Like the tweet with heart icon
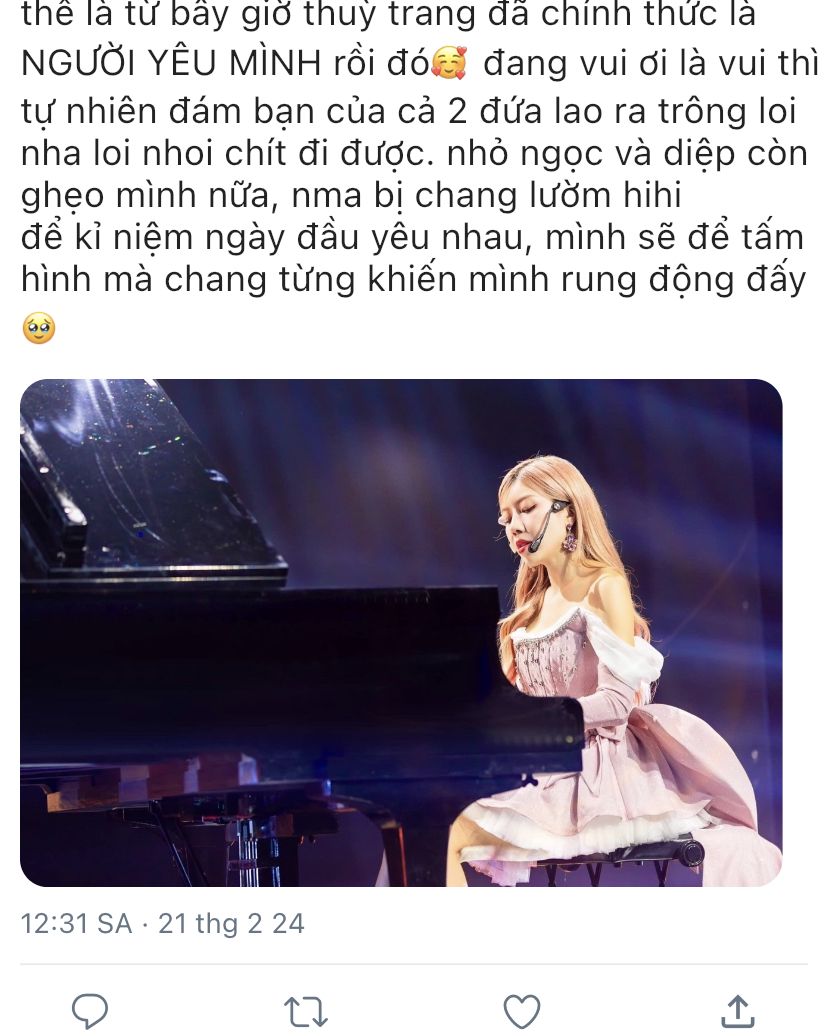 coord(521,1012)
